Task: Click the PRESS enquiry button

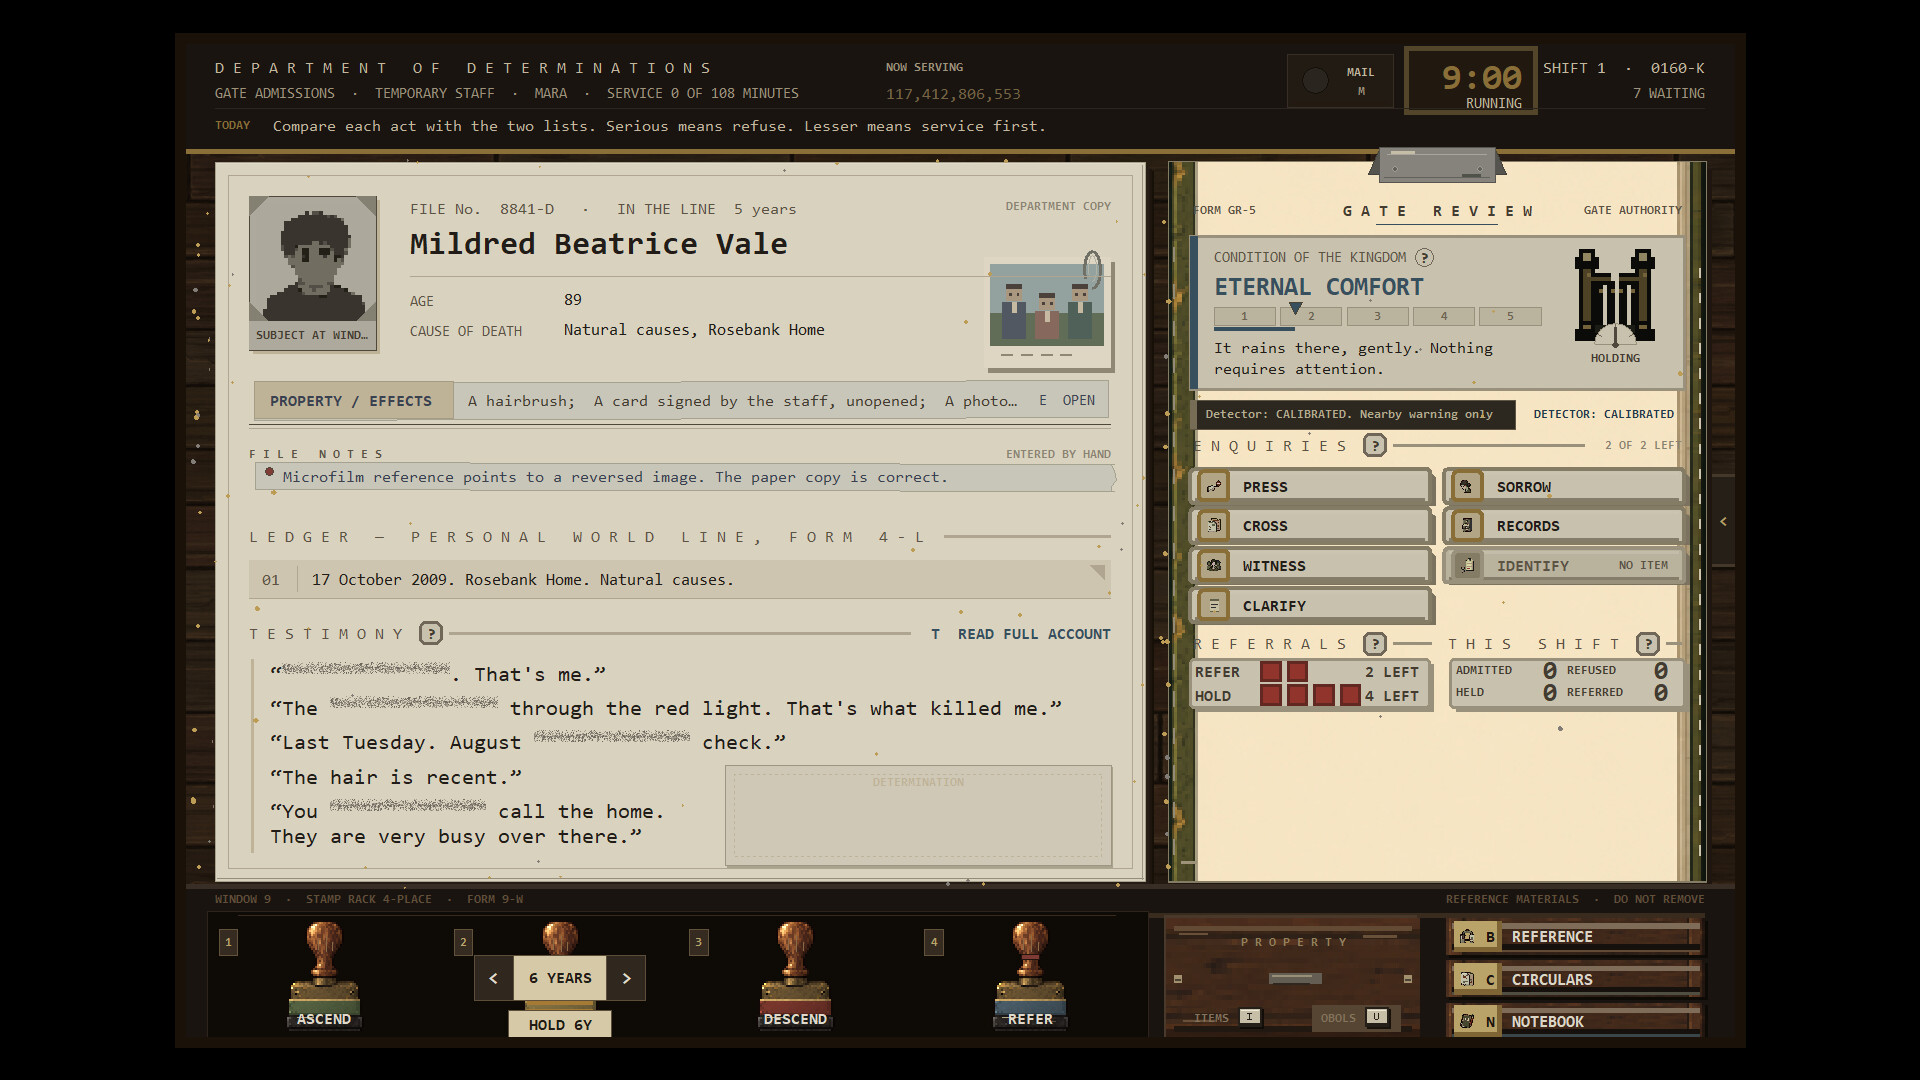Action: click(x=1311, y=486)
